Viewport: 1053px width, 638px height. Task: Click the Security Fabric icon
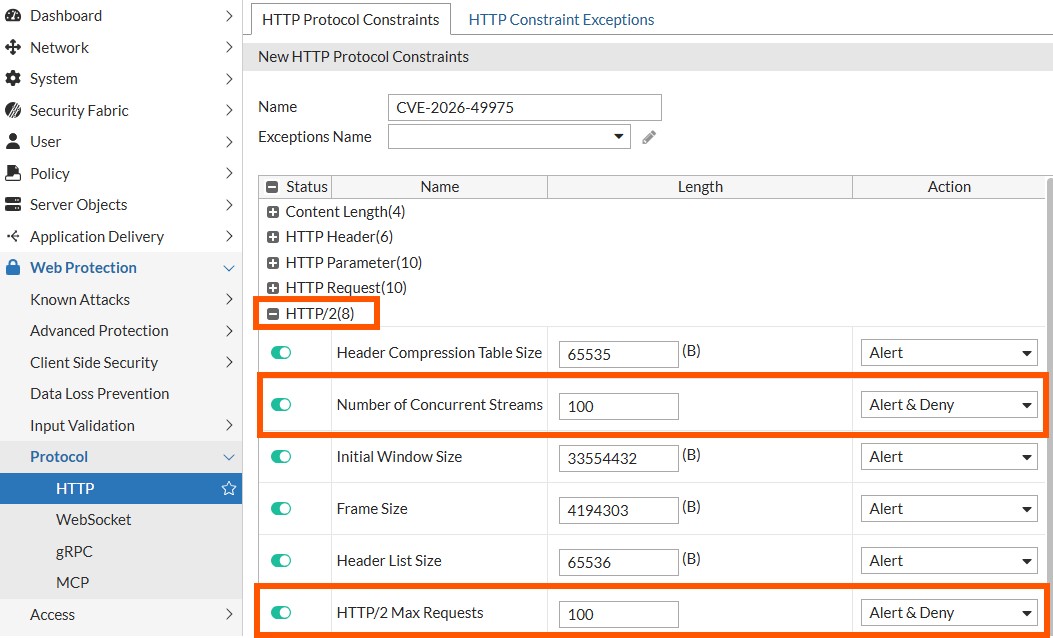13,110
